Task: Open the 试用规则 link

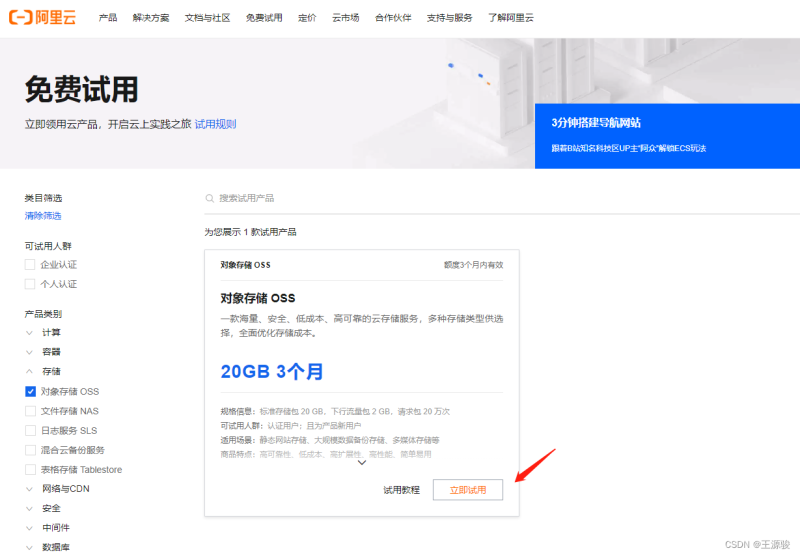Action: [215, 124]
